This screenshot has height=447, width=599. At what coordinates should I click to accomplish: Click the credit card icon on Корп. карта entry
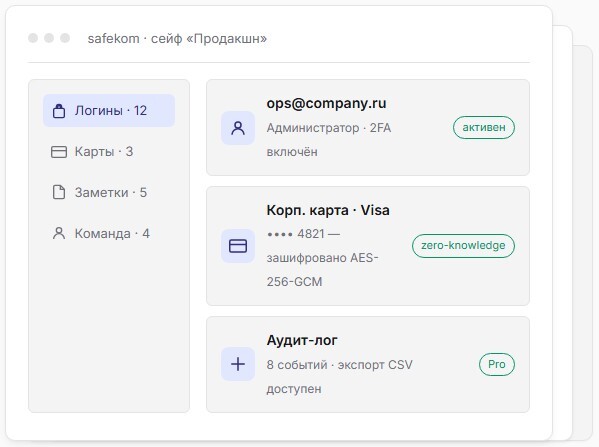[x=238, y=246]
